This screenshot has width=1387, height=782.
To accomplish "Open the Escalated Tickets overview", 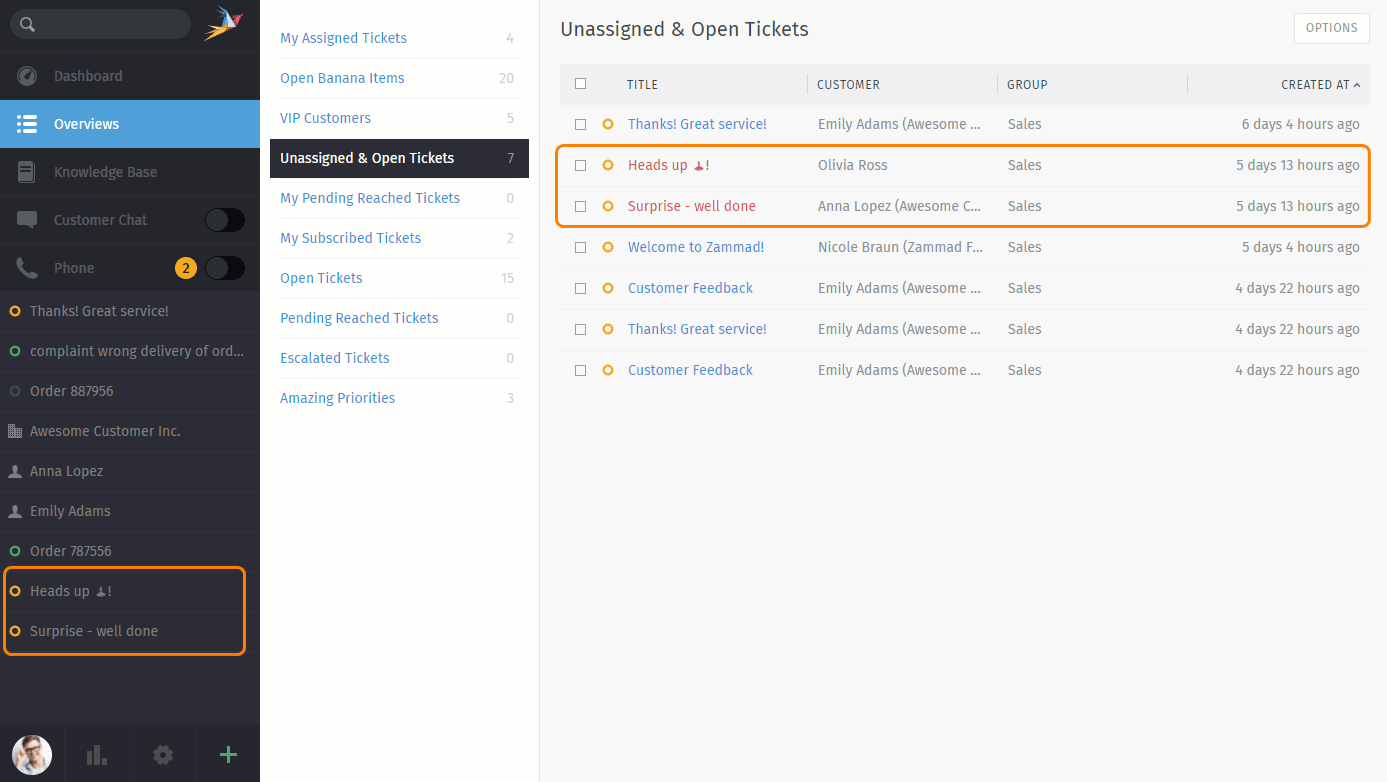I will coord(335,358).
